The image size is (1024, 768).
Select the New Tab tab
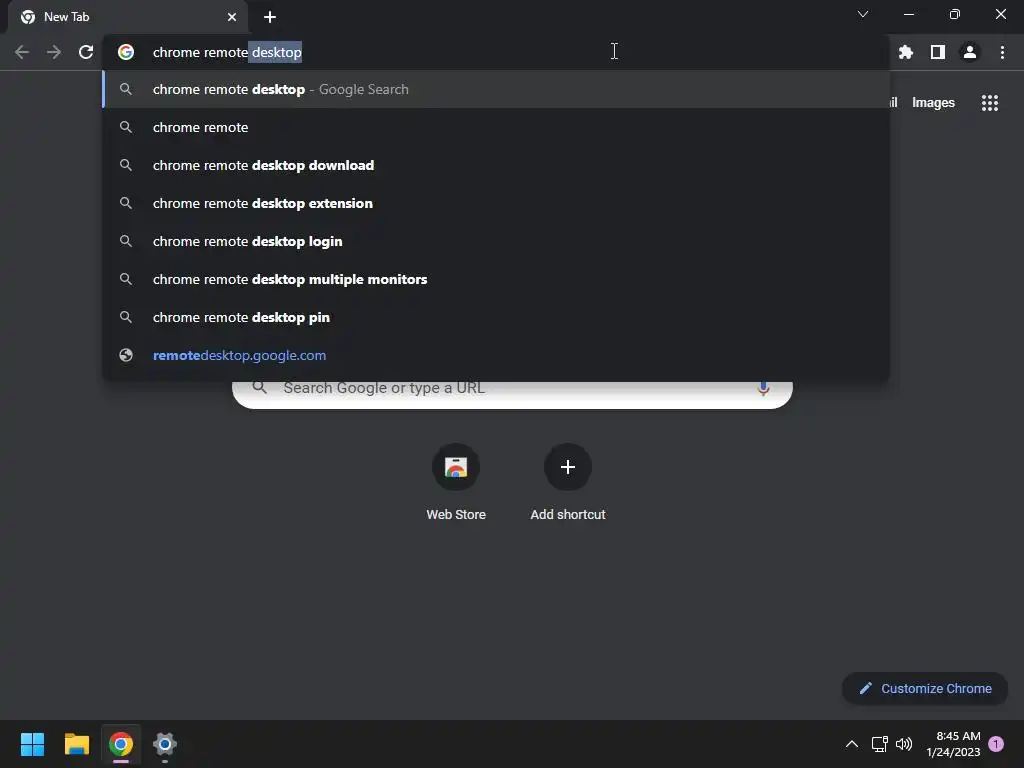click(x=128, y=17)
